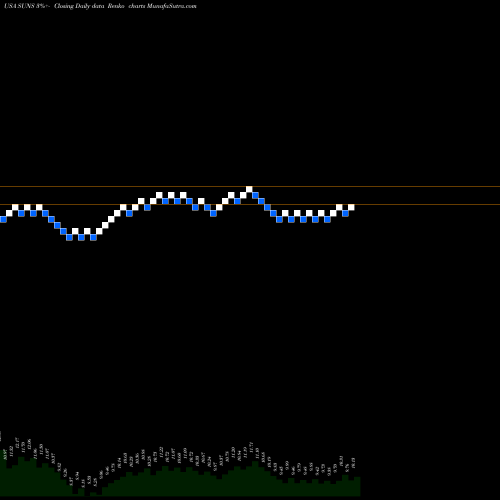Image resolution: width=500 pixels, height=500 pixels.
Task: Select the highest white Renko brick at the peak
Action: pyautogui.click(x=249, y=189)
